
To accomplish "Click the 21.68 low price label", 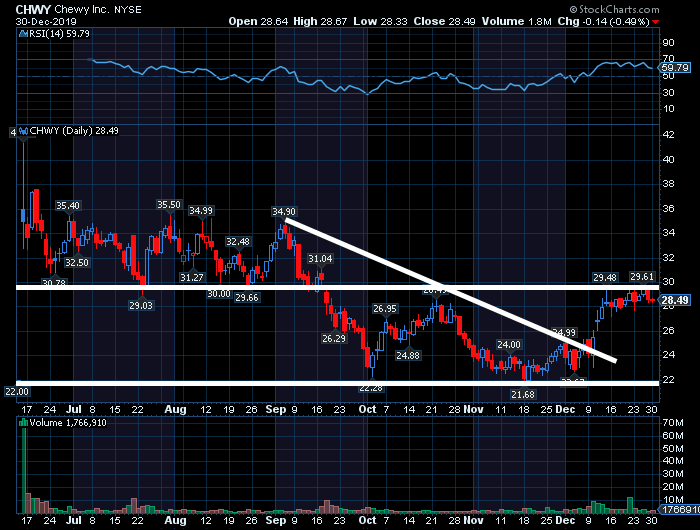I will click(x=523, y=394).
